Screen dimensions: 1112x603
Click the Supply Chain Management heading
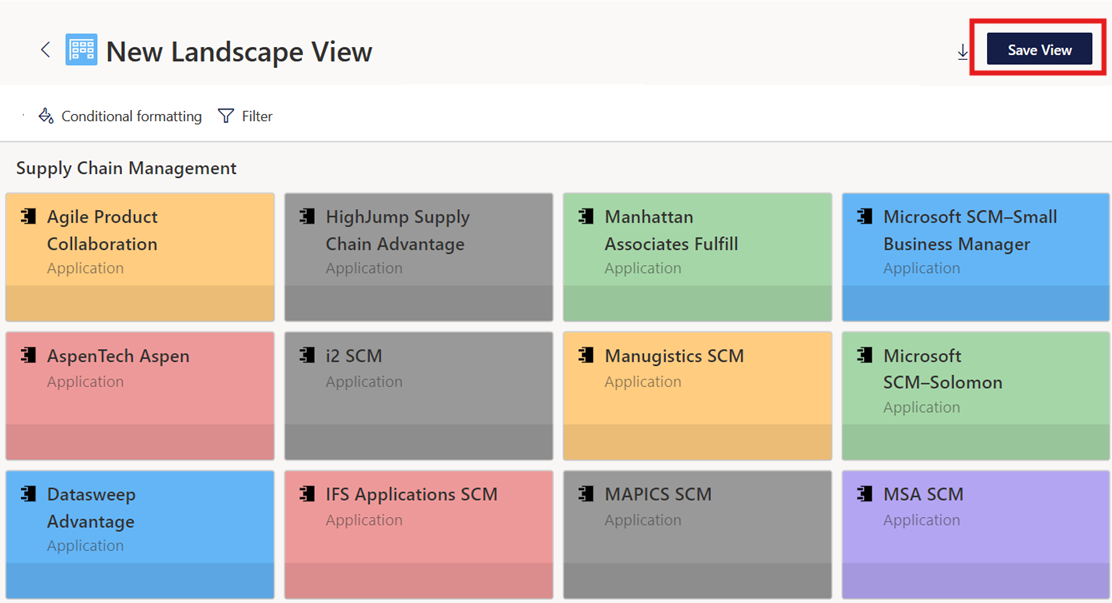pos(126,168)
